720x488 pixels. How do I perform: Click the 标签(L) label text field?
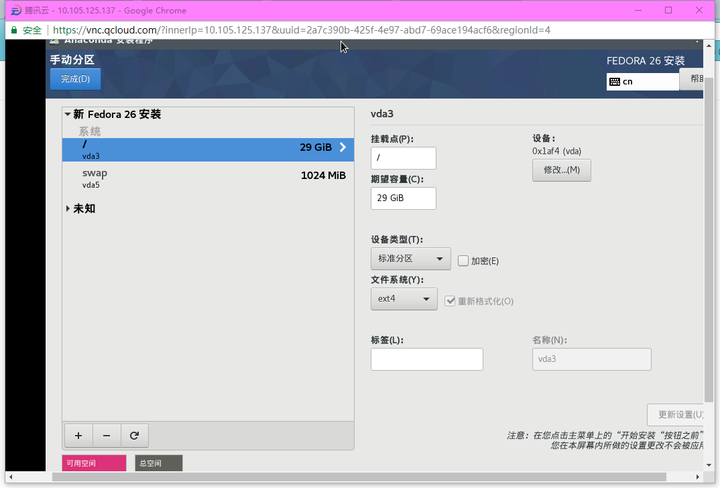pyautogui.click(x=426, y=359)
